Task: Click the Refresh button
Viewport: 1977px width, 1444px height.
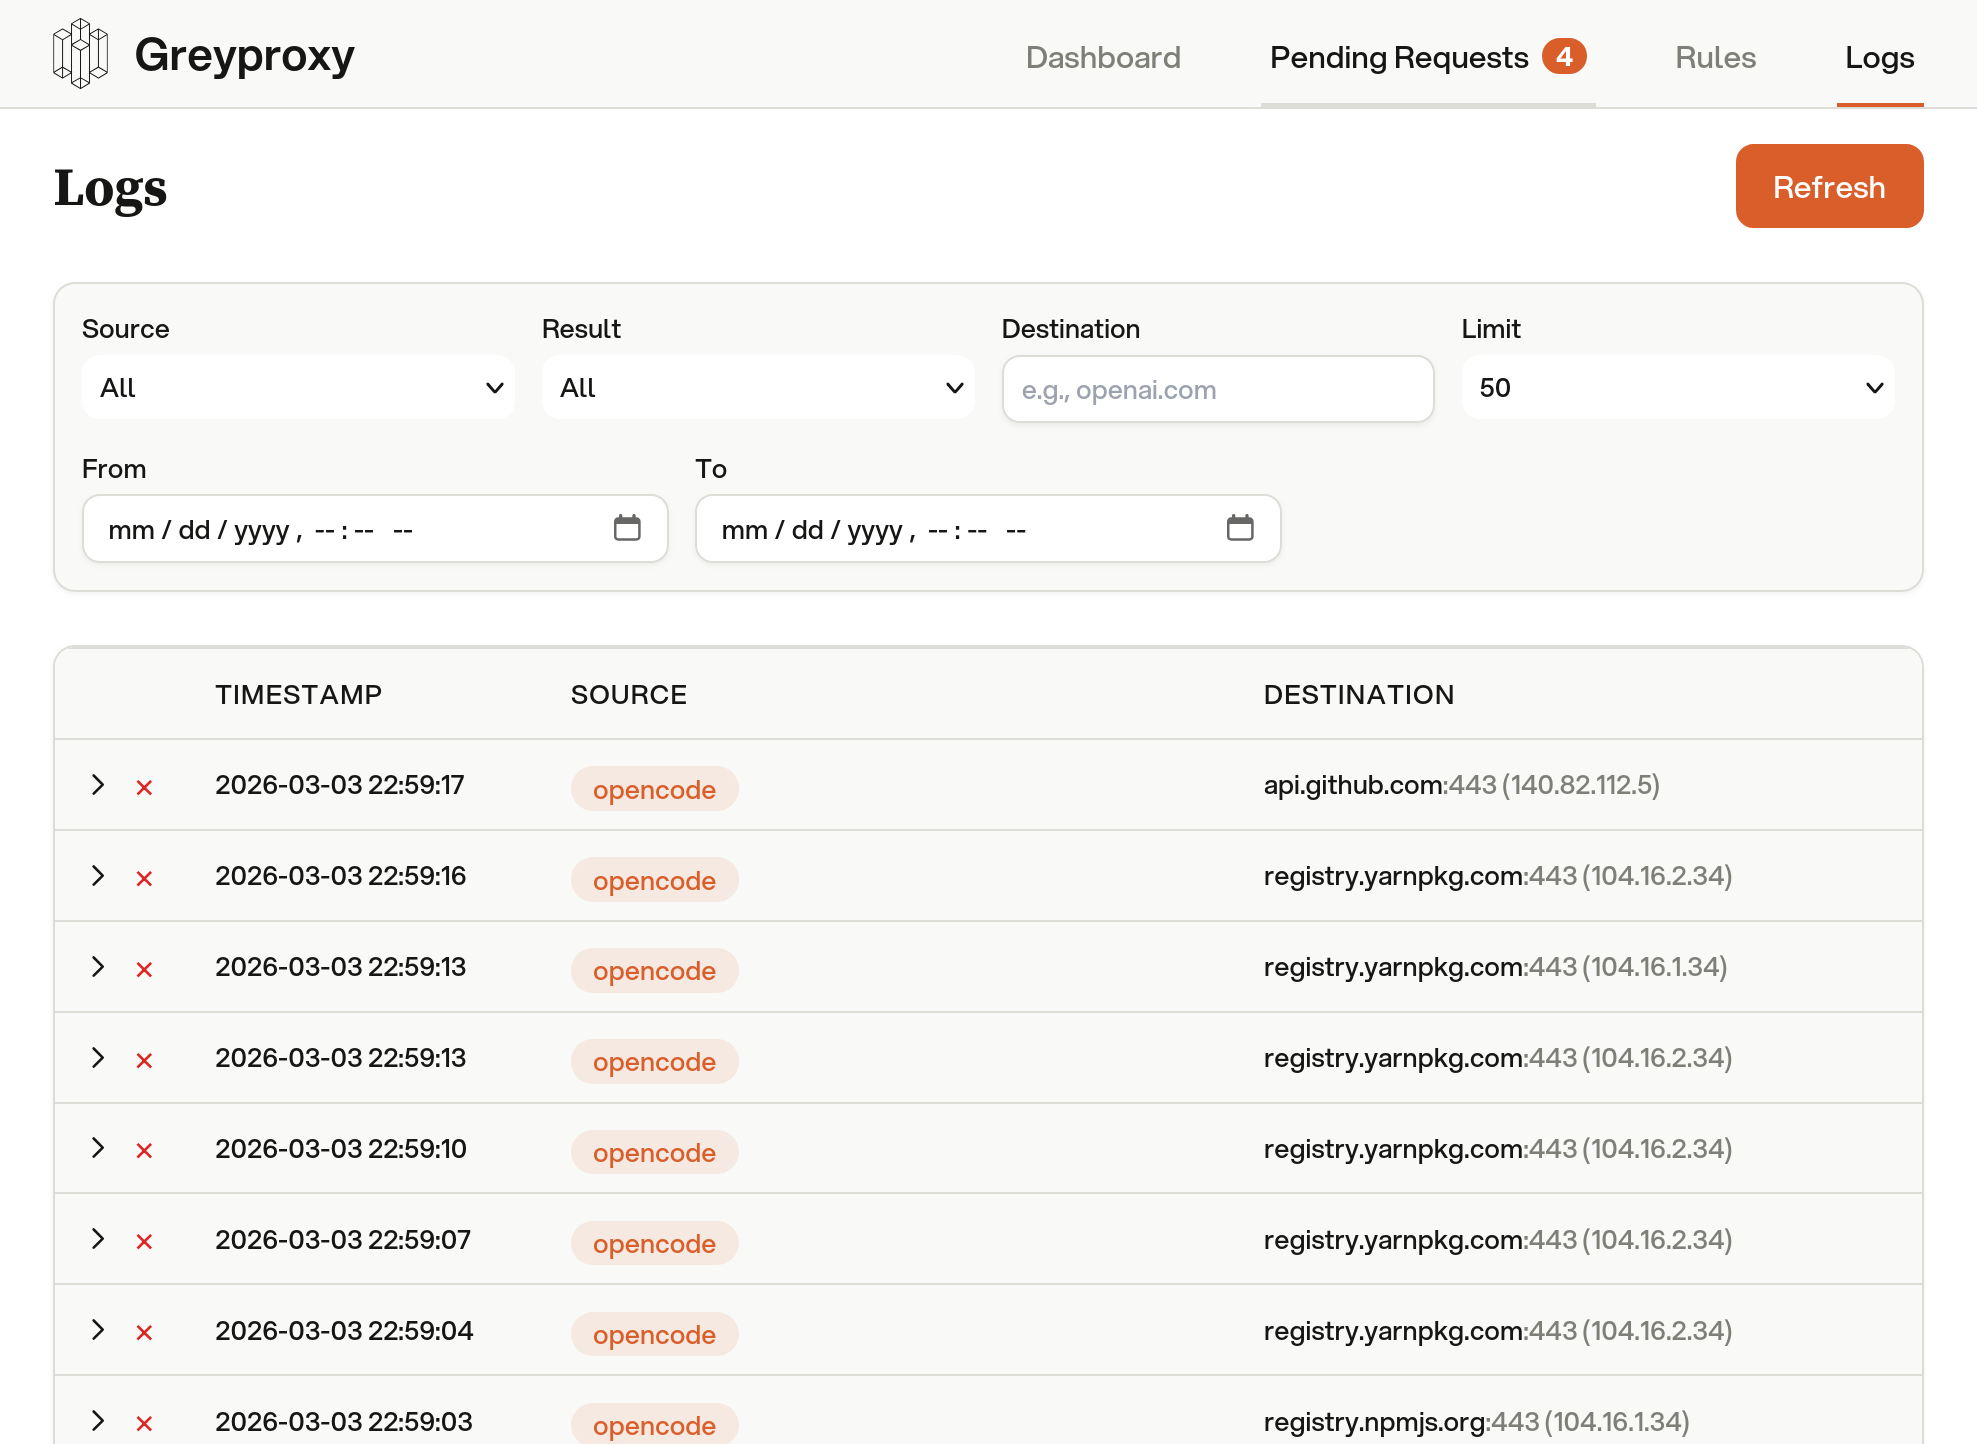Action: coord(1828,186)
